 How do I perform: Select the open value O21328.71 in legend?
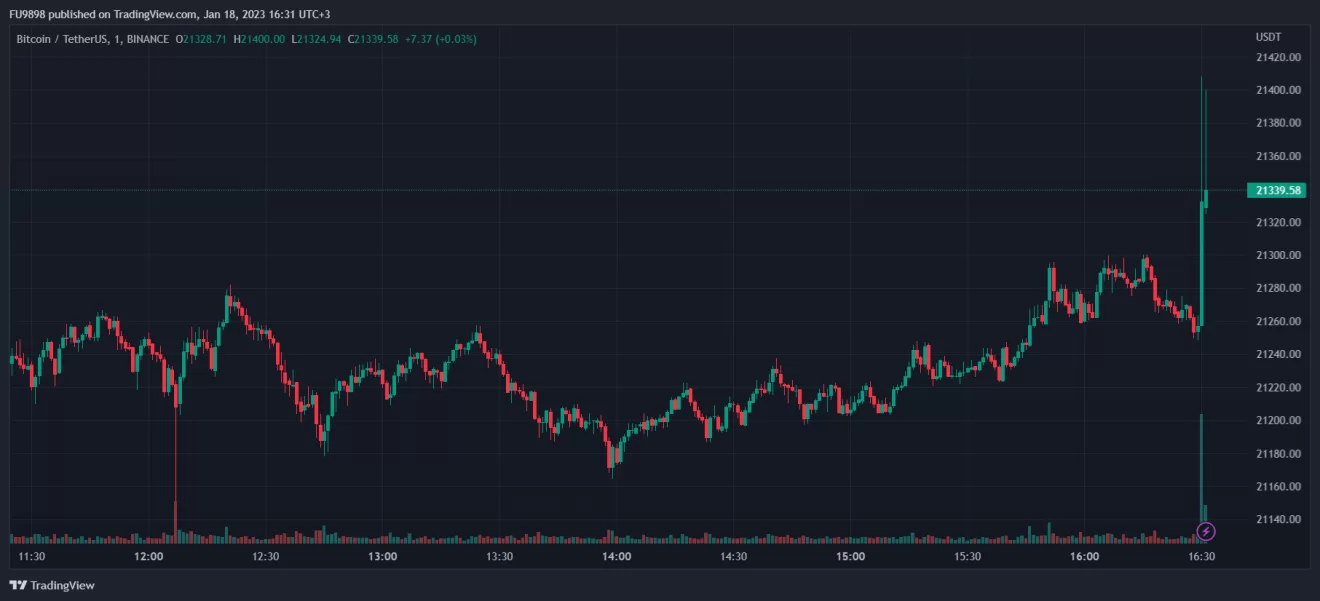202,39
